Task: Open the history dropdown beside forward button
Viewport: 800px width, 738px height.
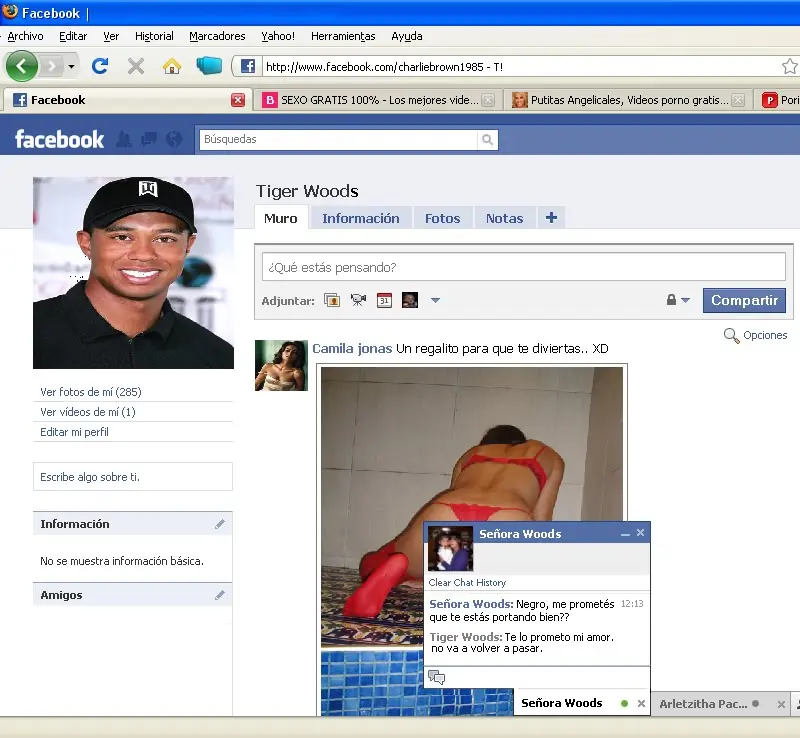Action: [72, 66]
